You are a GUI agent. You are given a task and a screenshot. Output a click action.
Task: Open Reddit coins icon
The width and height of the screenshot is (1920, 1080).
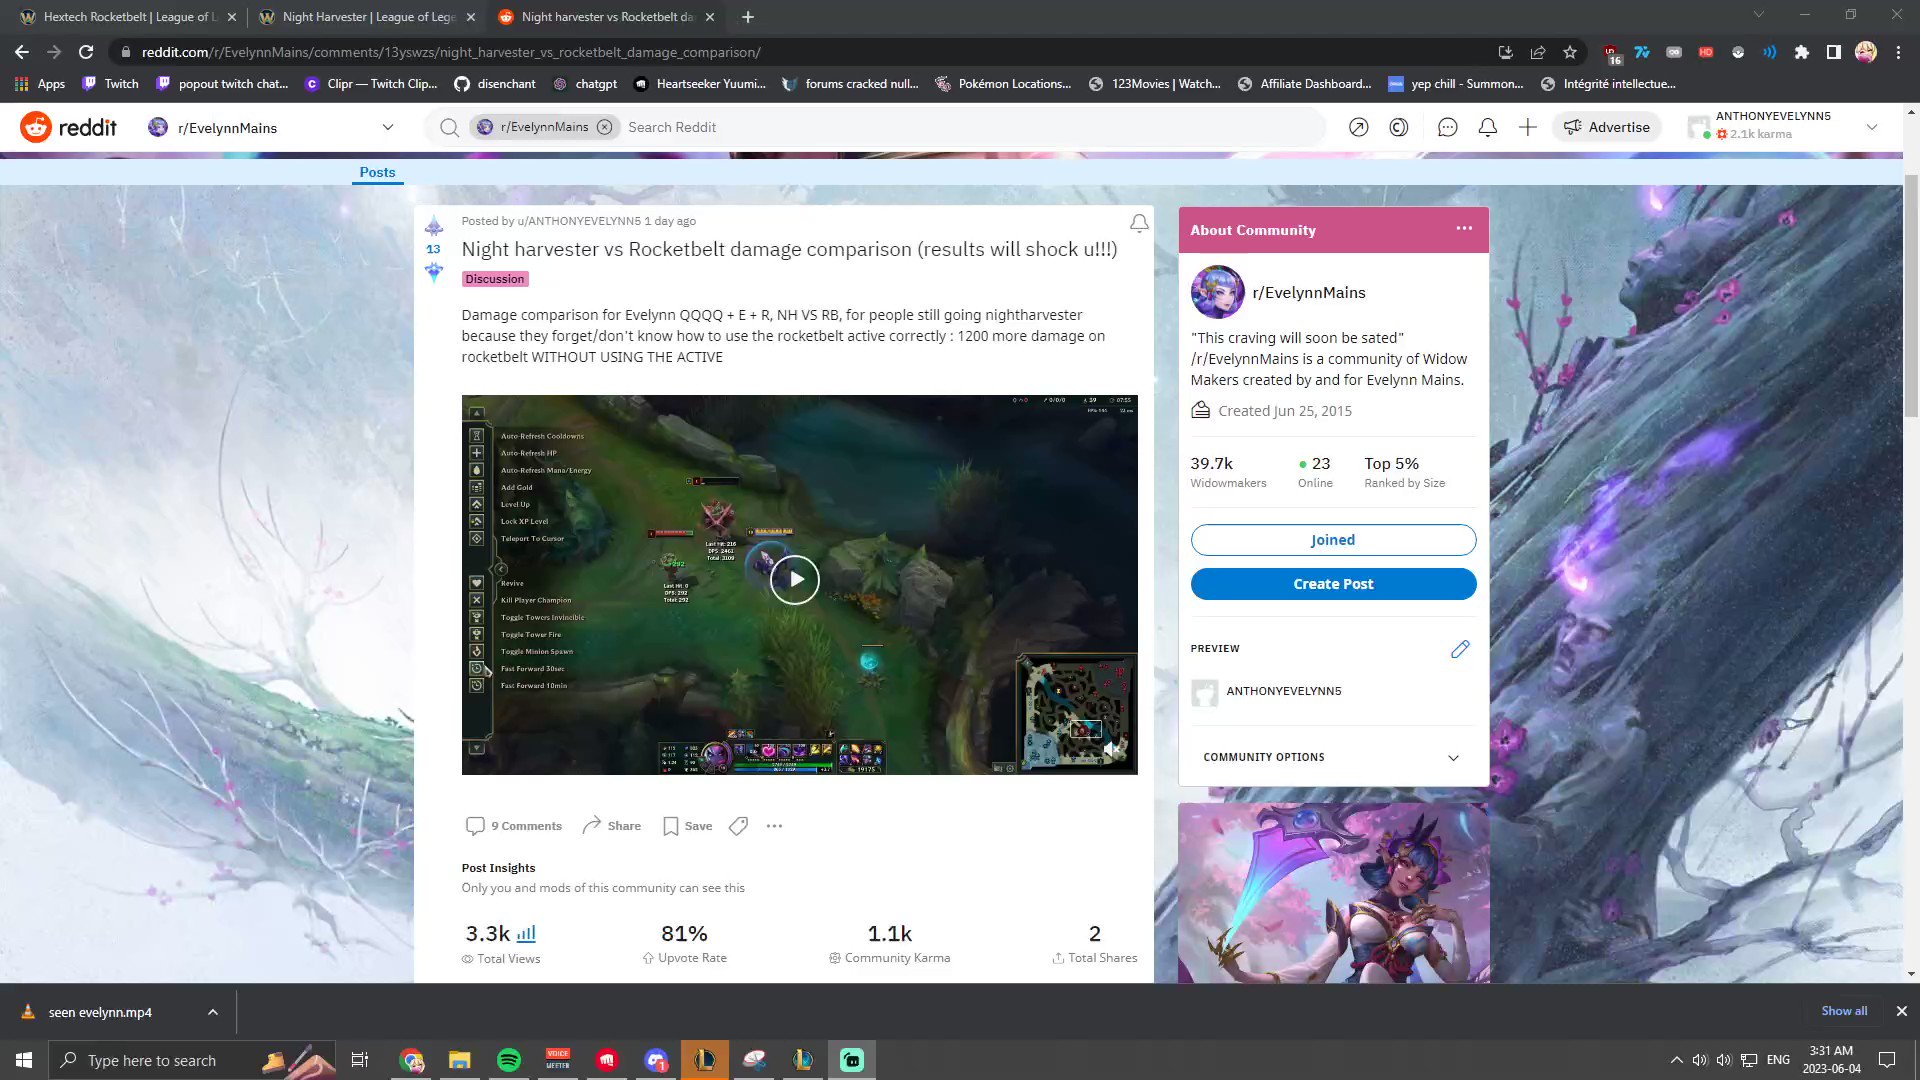pyautogui.click(x=1398, y=127)
